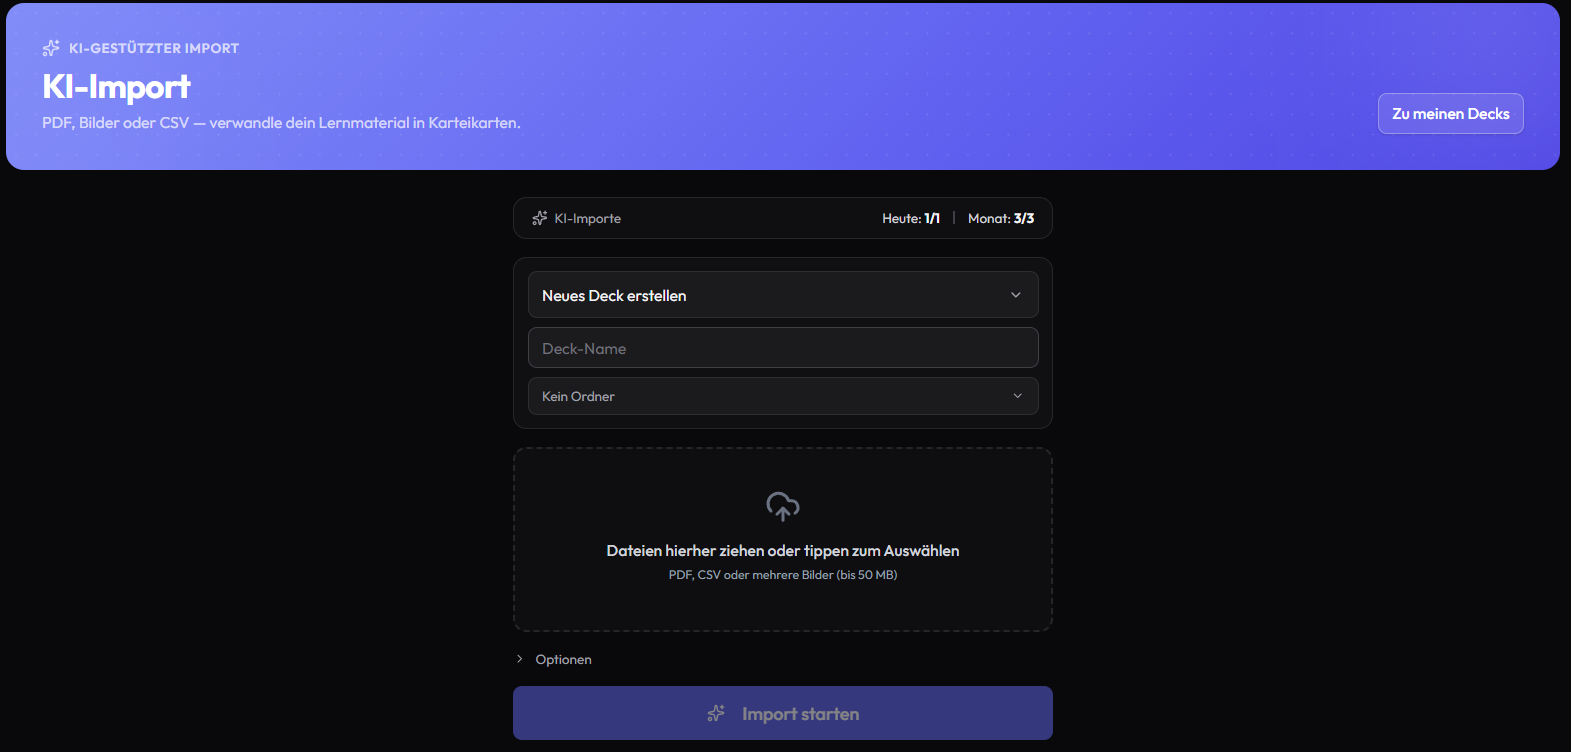Click the sparkle icon next to KI-Importe
This screenshot has width=1571, height=752.
click(540, 218)
